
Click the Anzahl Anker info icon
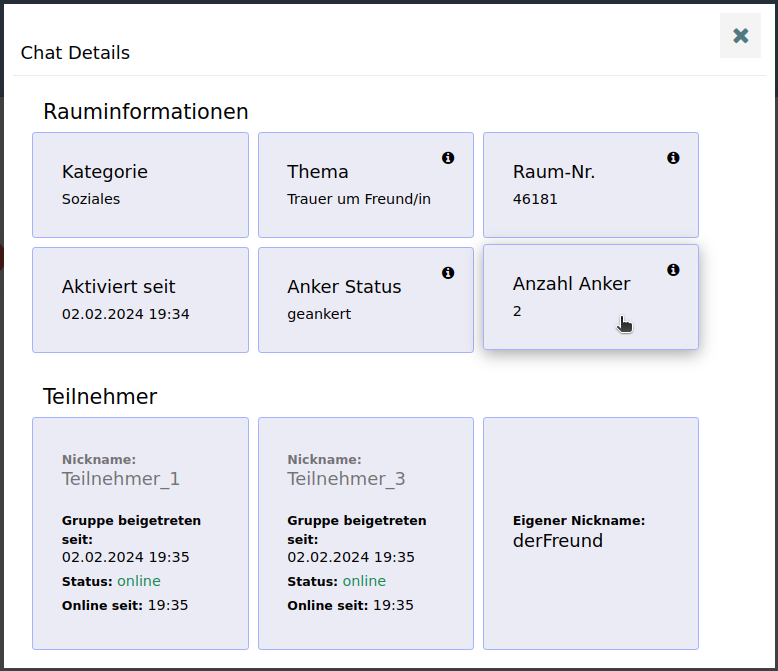(673, 270)
